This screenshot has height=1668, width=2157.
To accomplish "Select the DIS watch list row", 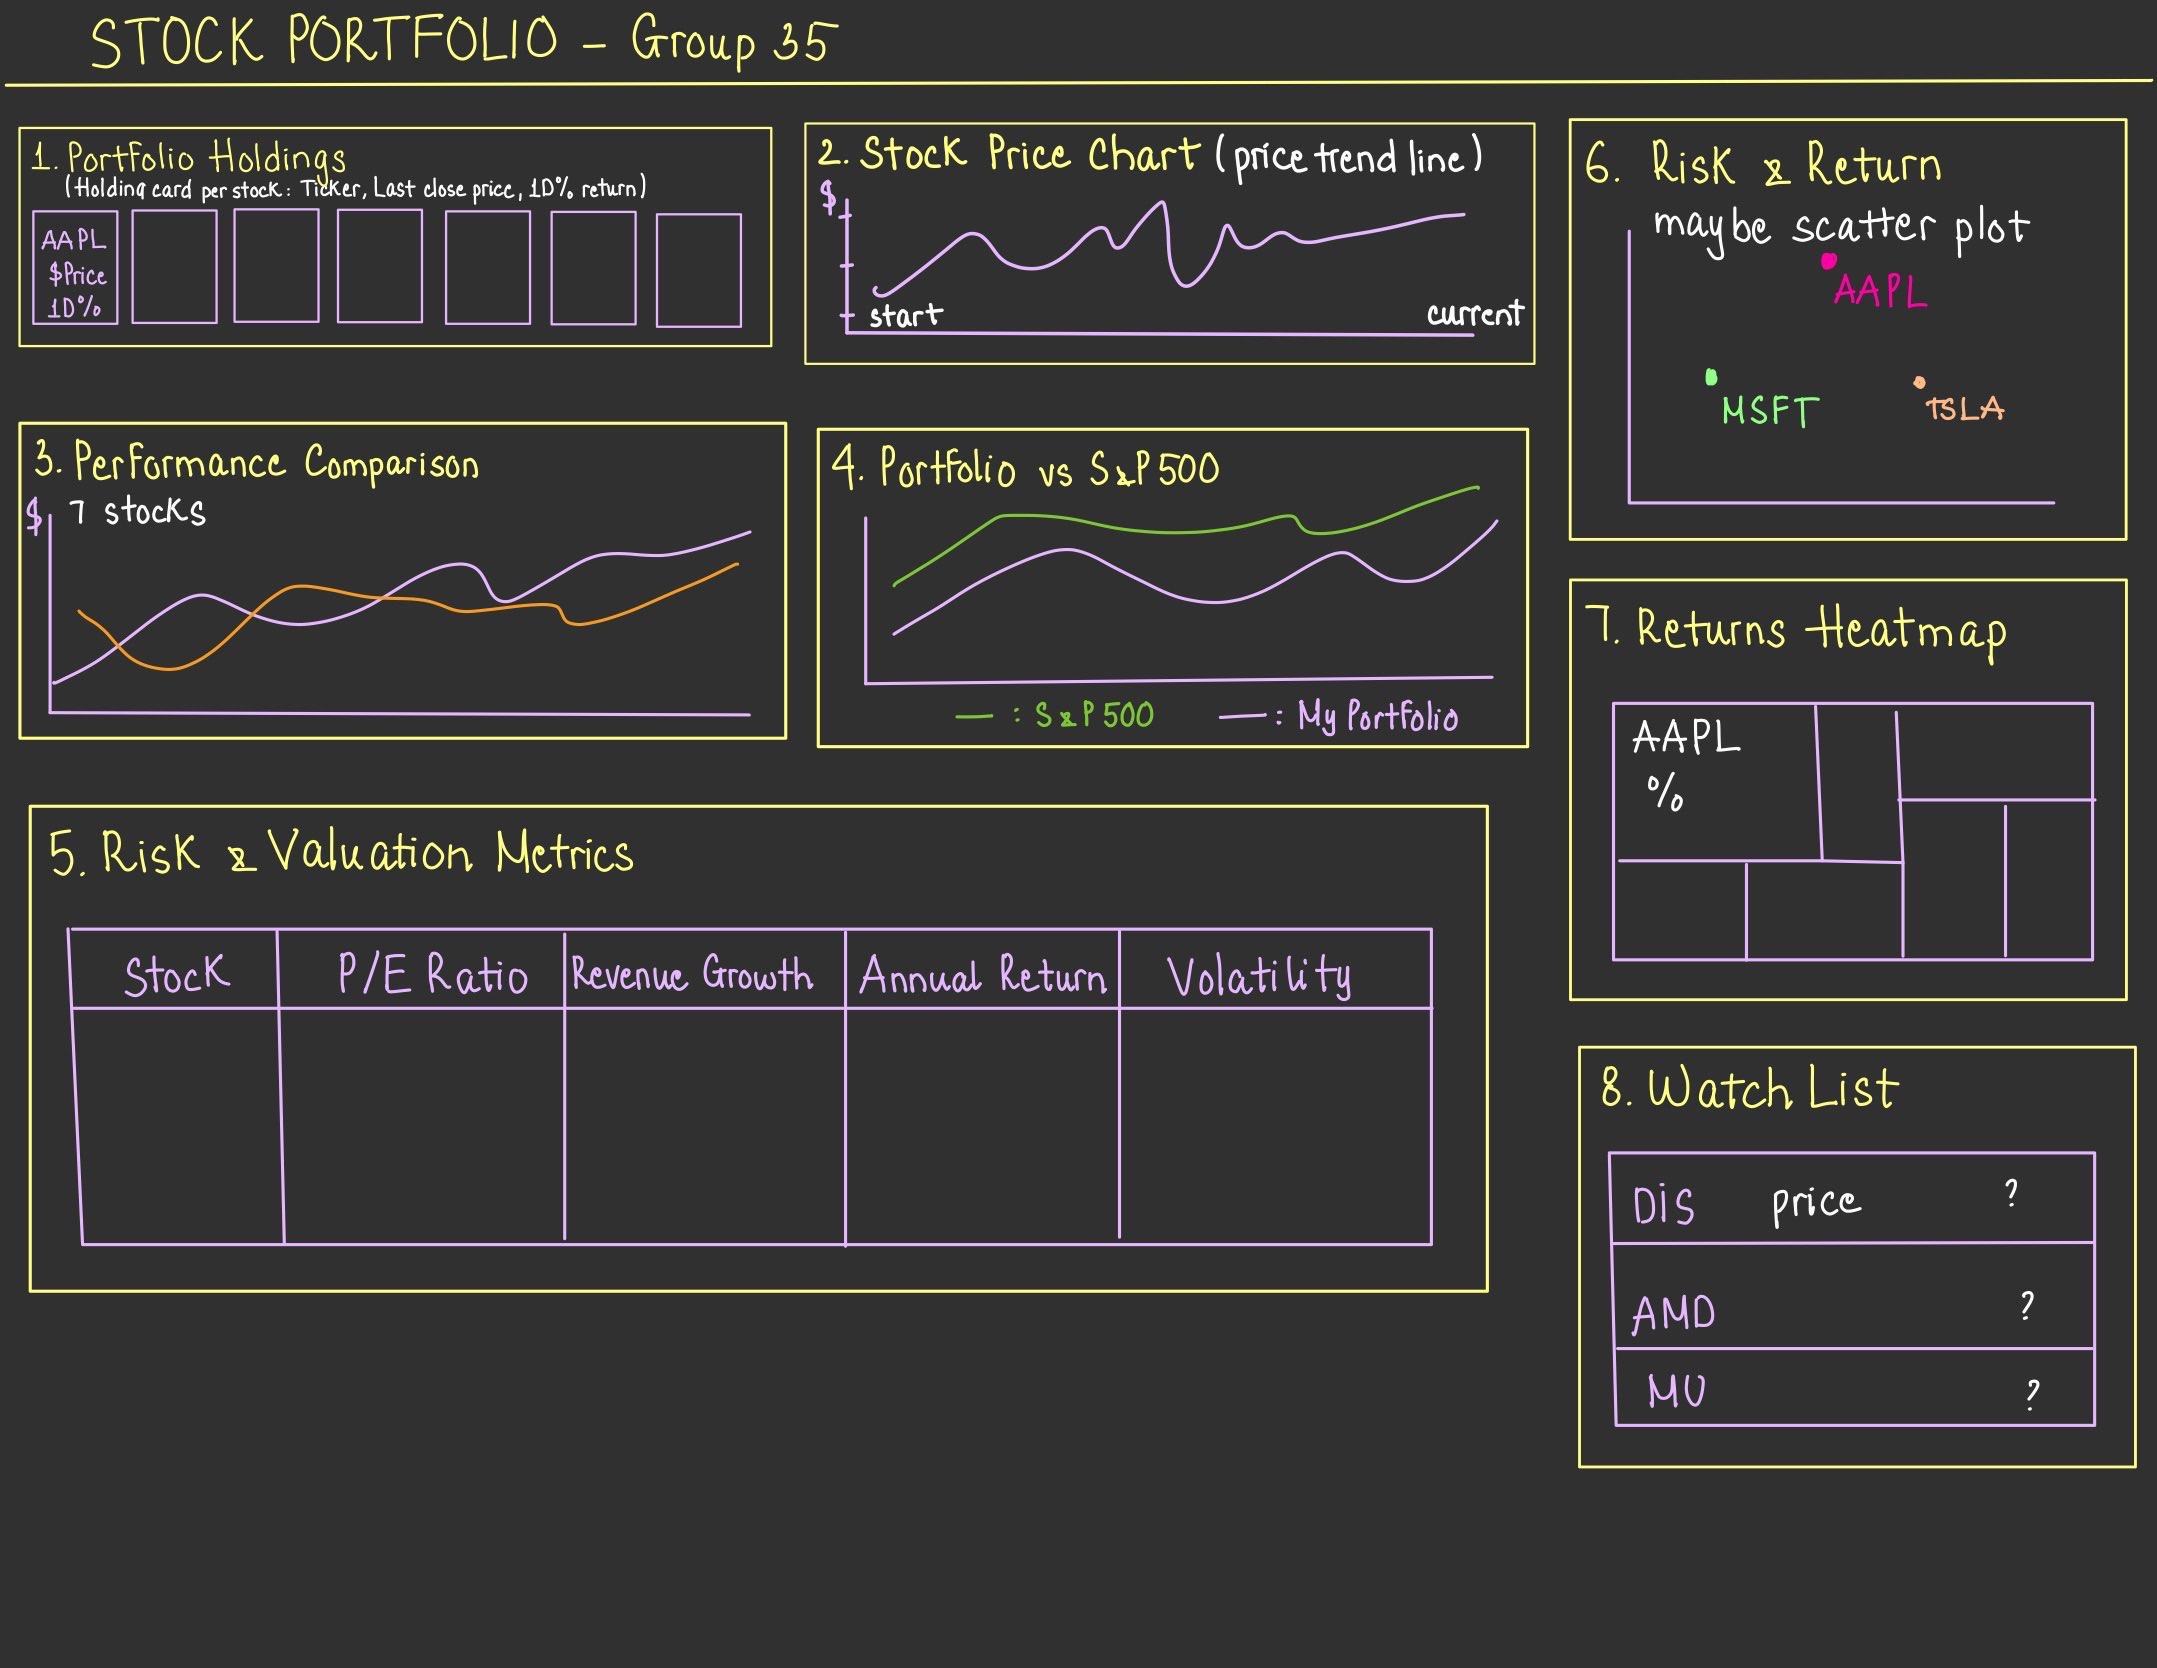I will (x=1851, y=1199).
